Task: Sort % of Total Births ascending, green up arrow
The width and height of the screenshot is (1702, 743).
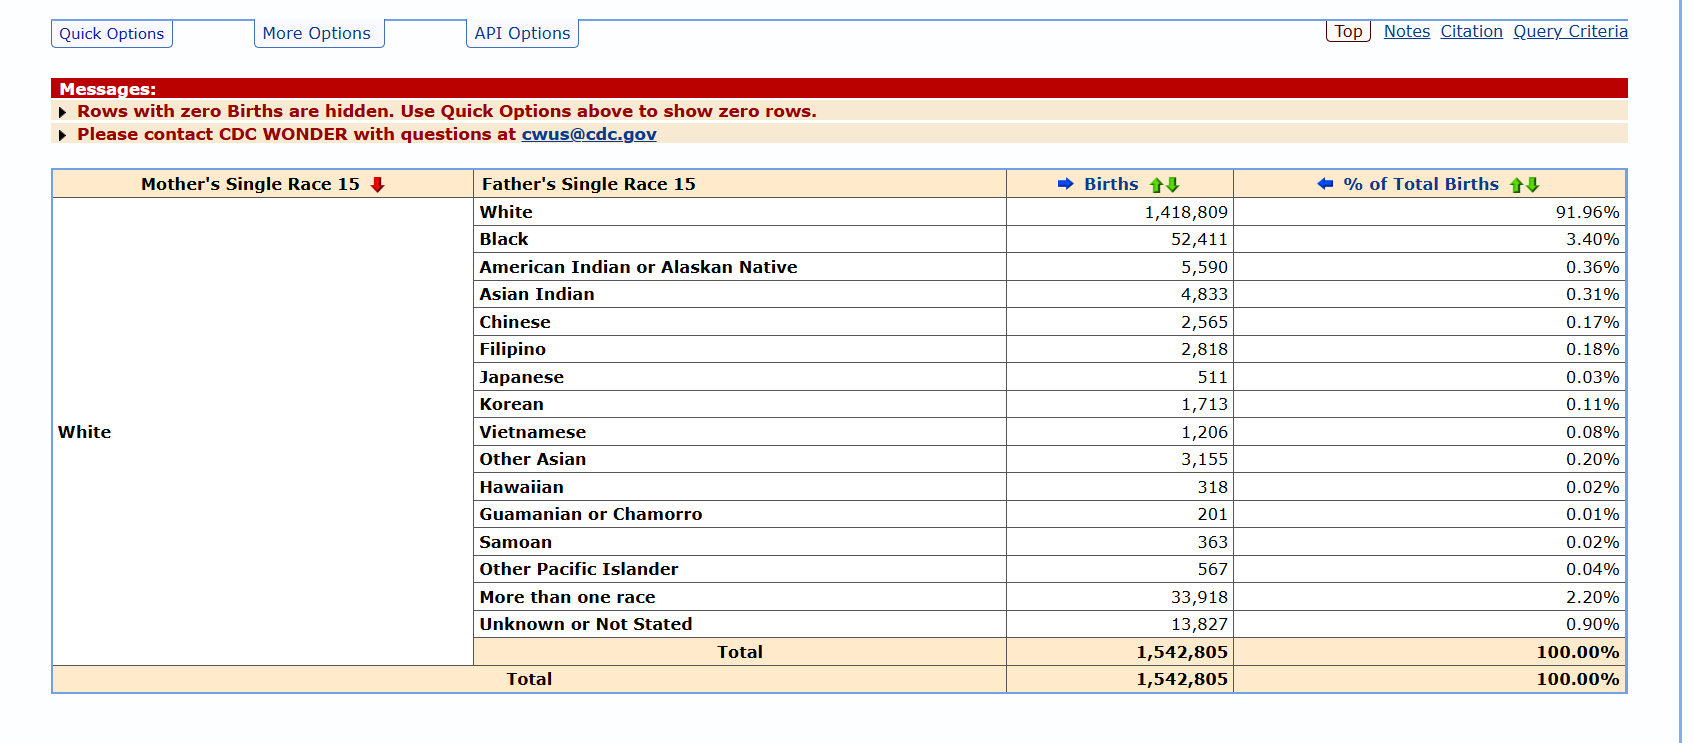Action: pos(1517,185)
